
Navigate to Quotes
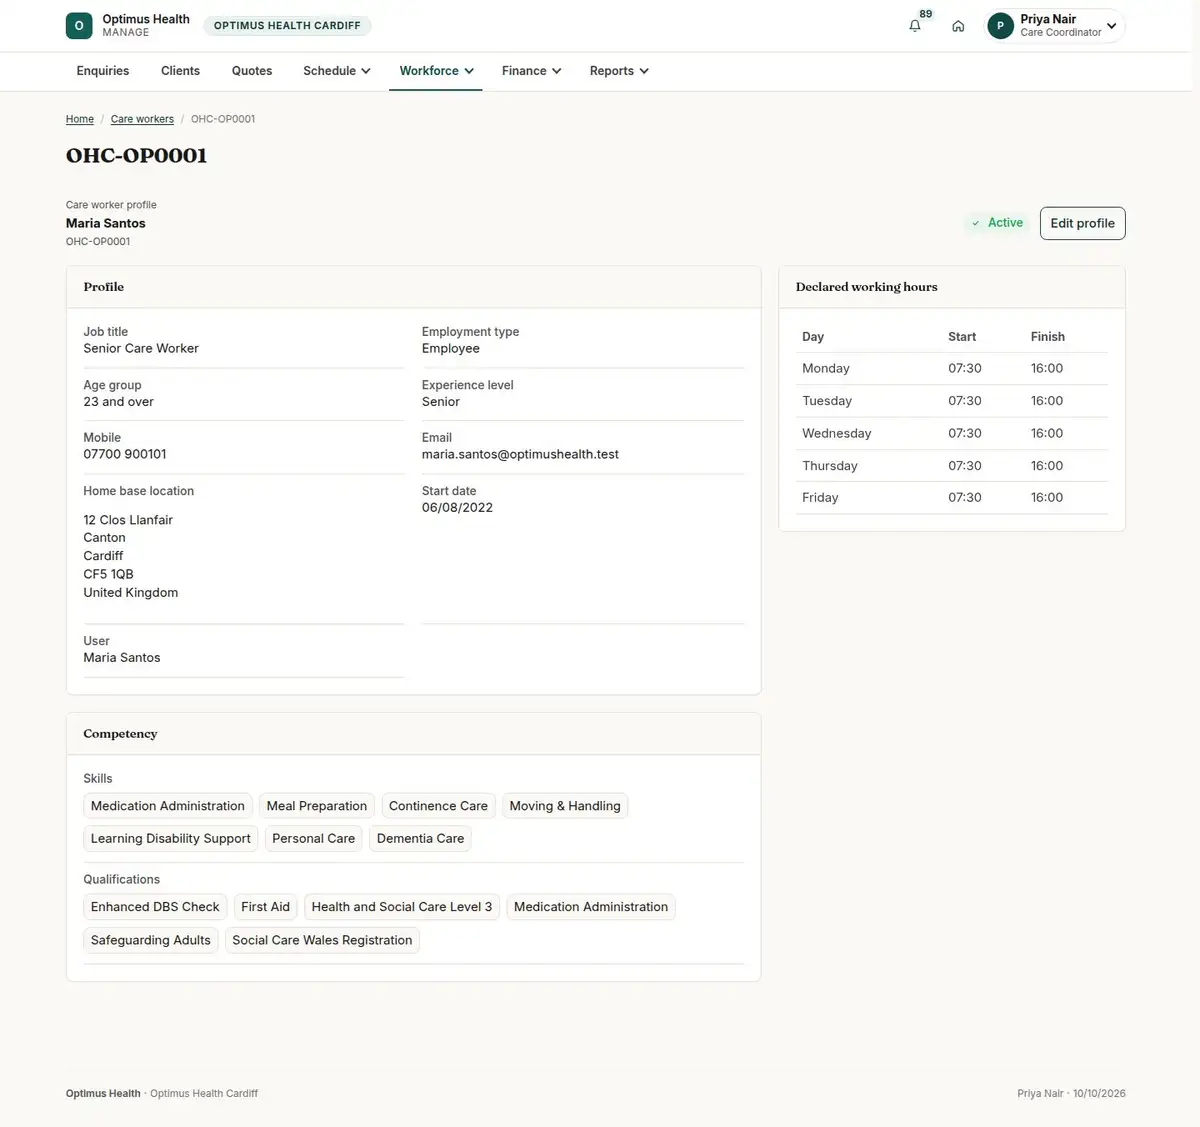[x=252, y=71]
